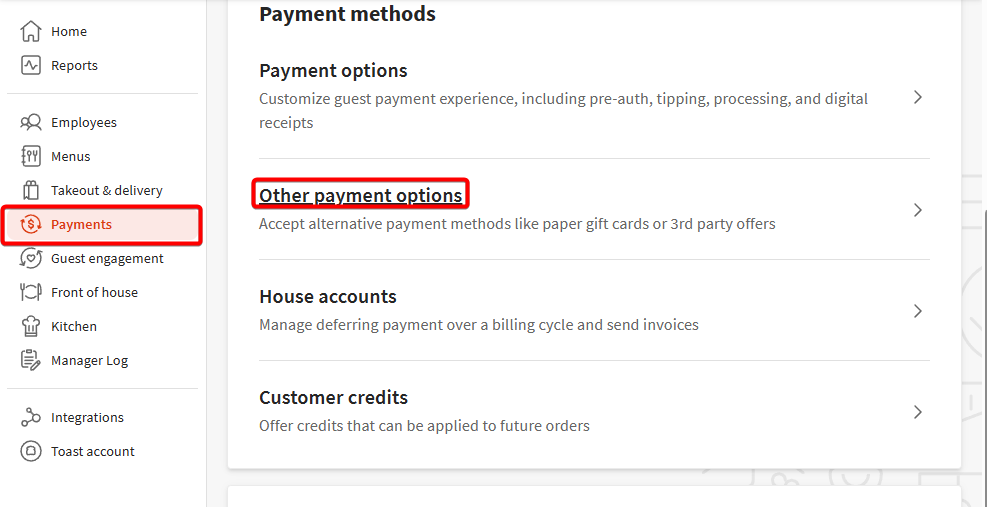Viewport: 987px width, 507px height.
Task: Open Reports from the sidebar
Action: coord(74,65)
